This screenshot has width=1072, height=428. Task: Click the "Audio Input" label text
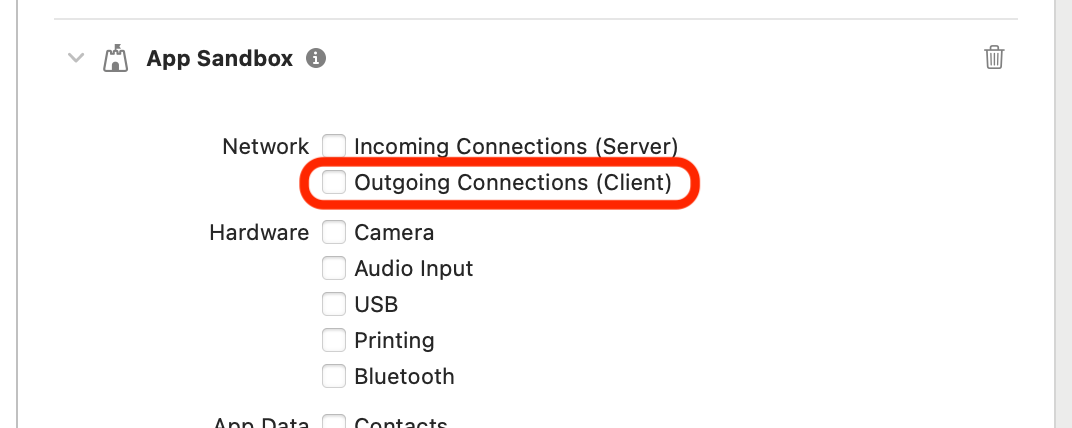[x=414, y=269]
